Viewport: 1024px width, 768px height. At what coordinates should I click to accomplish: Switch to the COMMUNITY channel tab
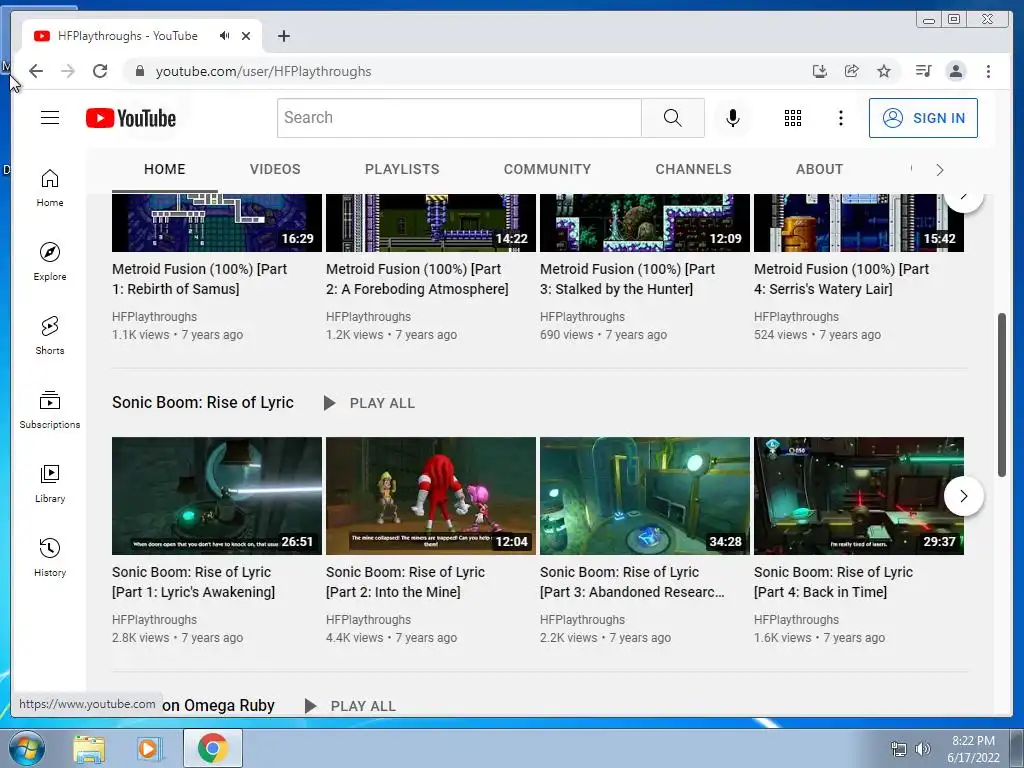(547, 169)
